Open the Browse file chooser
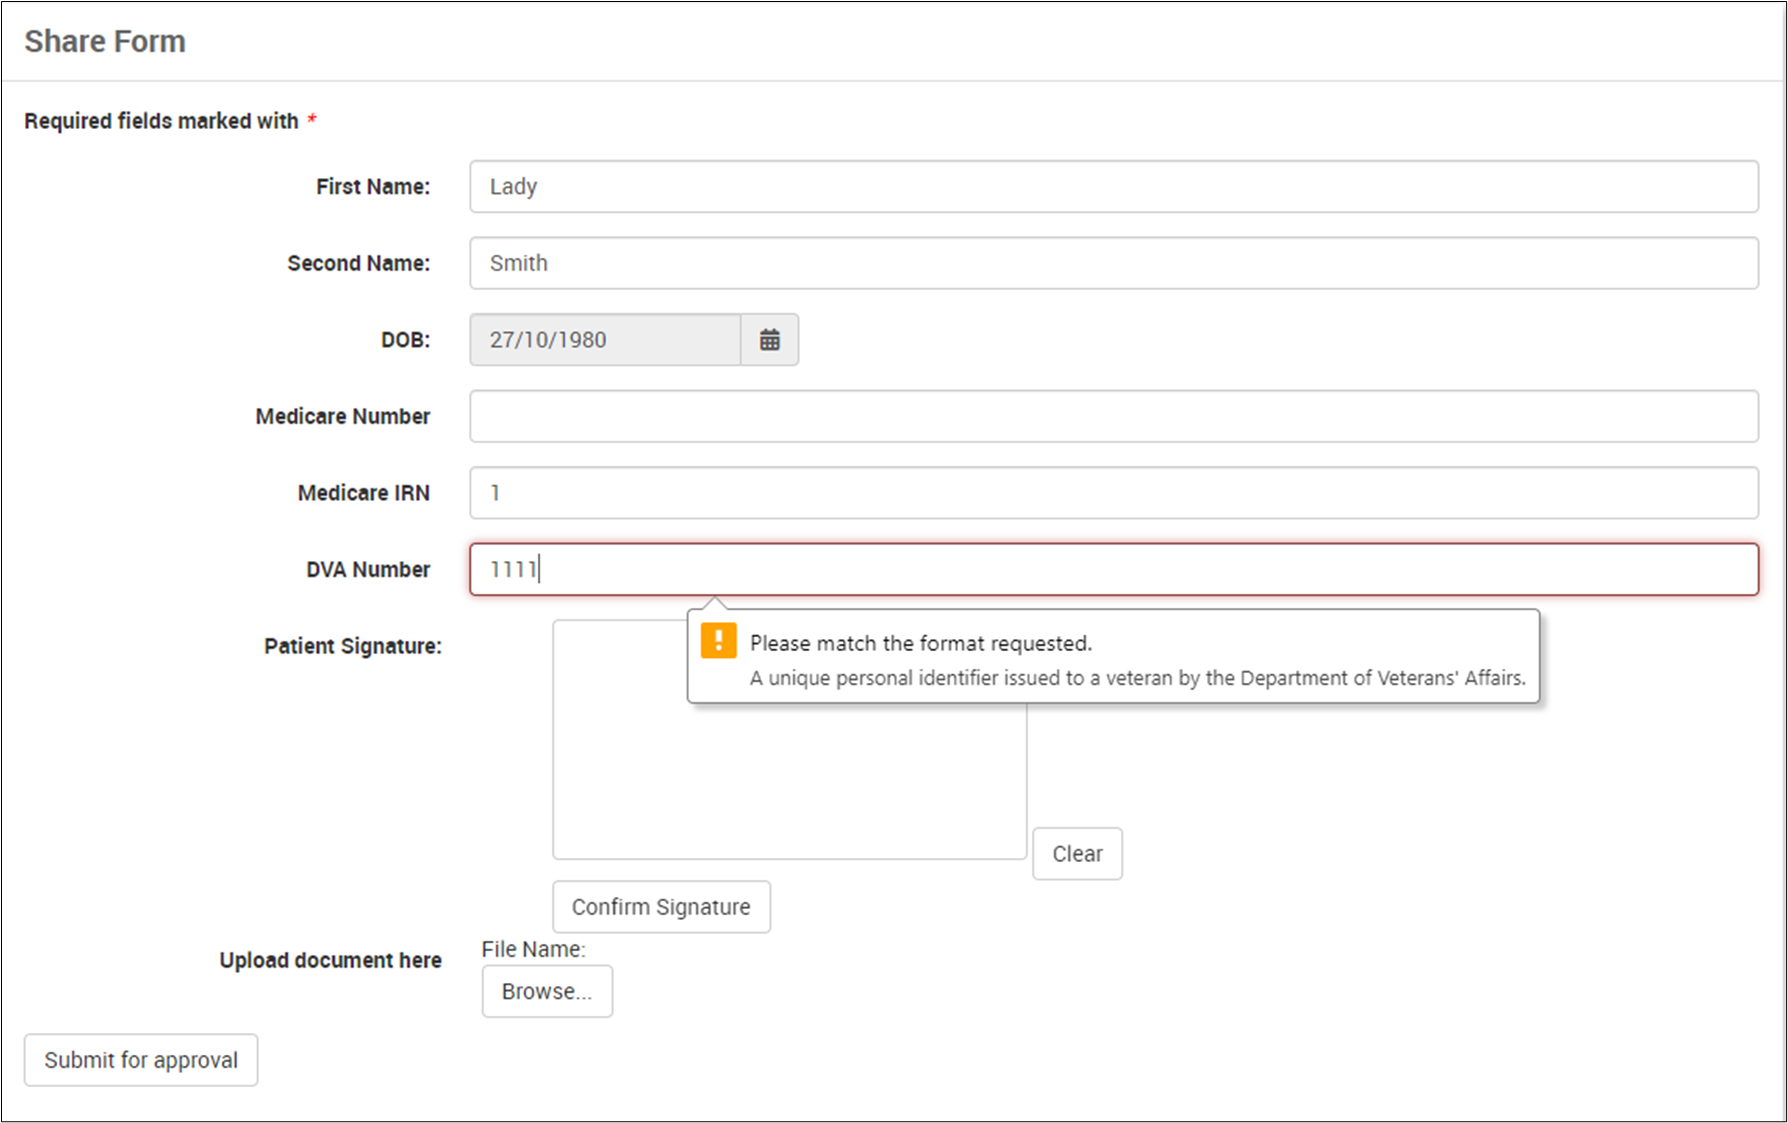 [547, 991]
